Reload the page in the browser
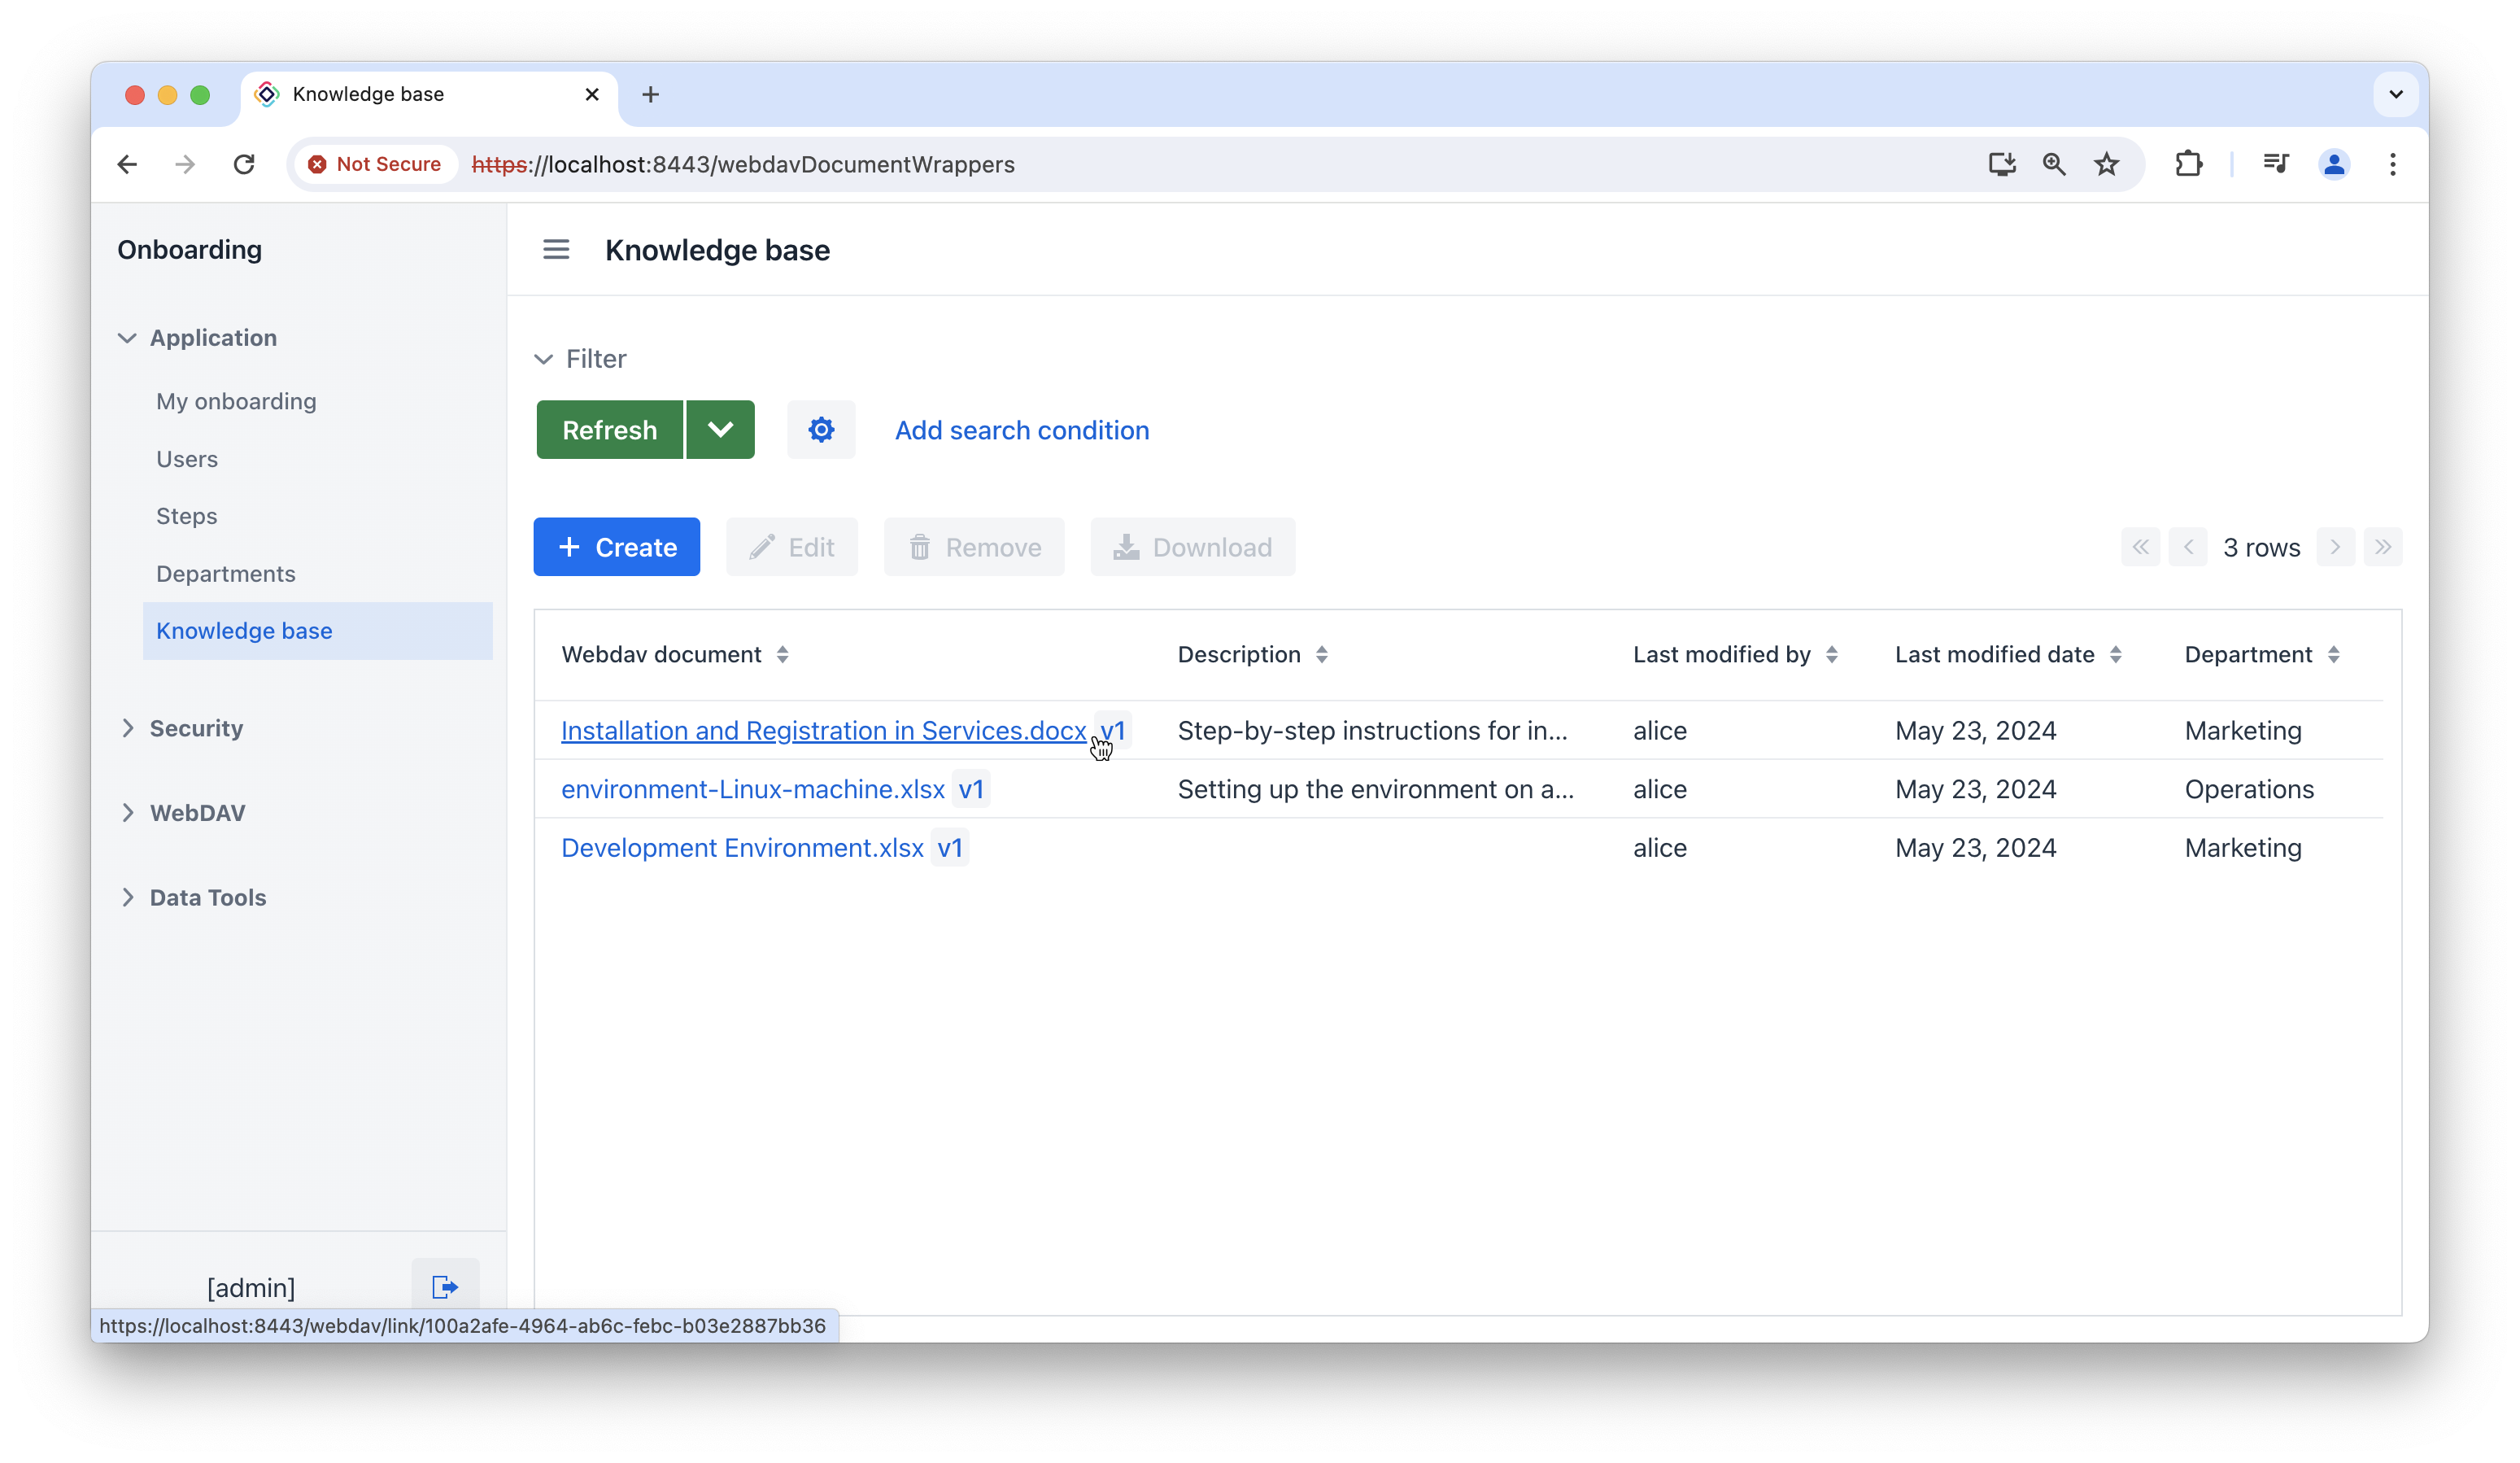The height and width of the screenshot is (1463, 2520). [x=244, y=164]
